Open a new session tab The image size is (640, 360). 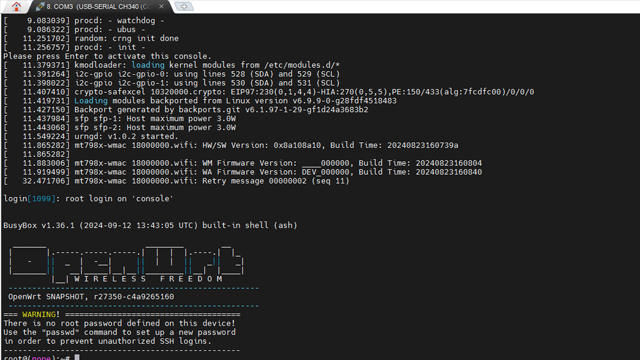tap(184, 7)
